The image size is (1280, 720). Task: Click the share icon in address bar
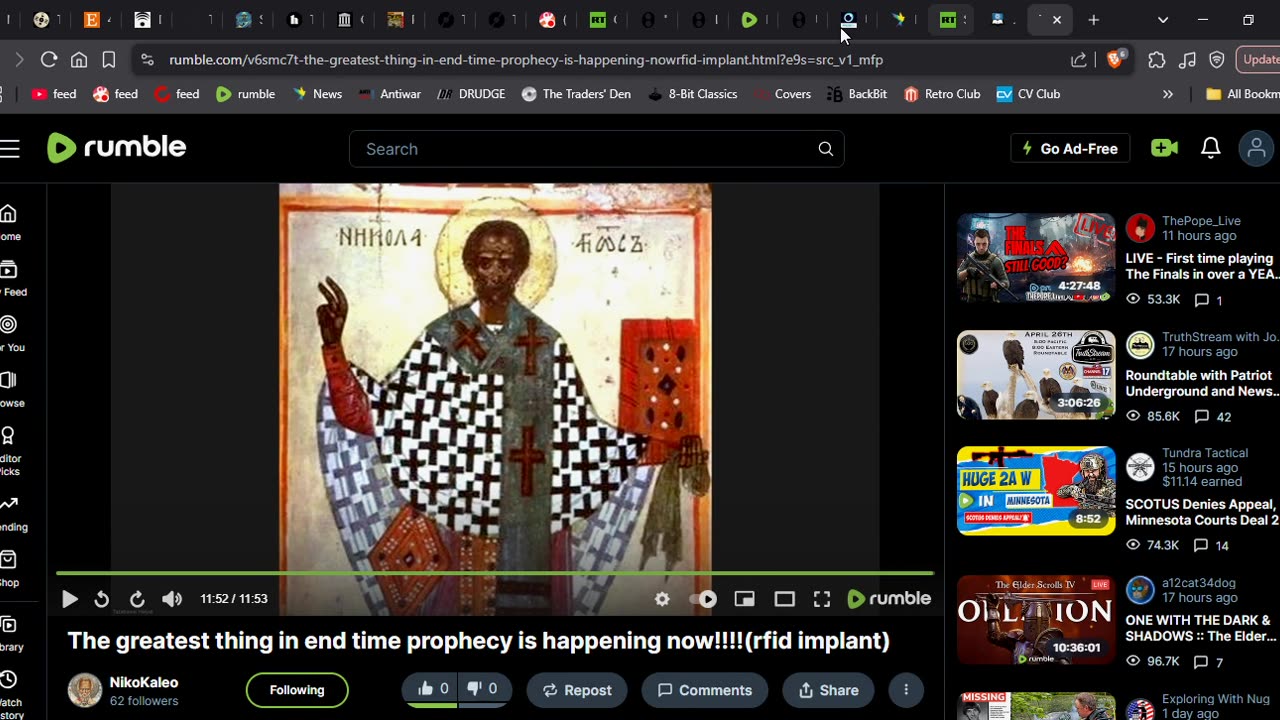tap(1079, 60)
